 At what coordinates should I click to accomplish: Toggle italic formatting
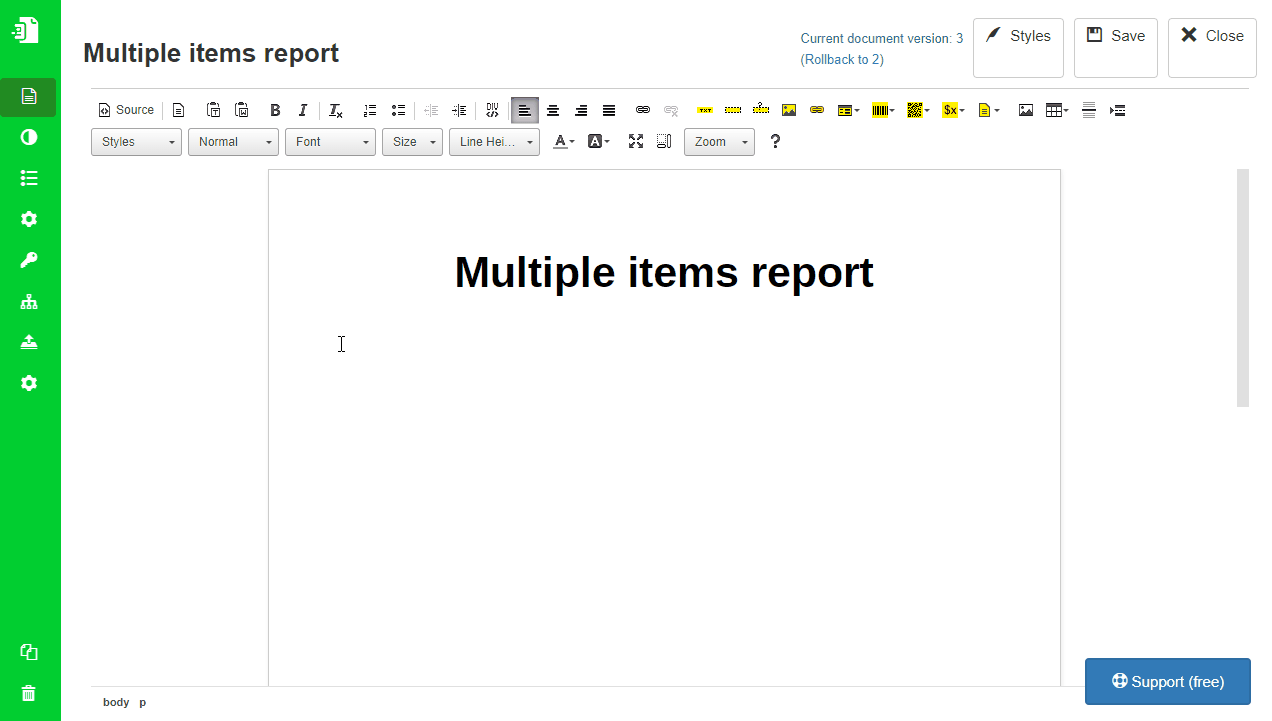(x=303, y=110)
